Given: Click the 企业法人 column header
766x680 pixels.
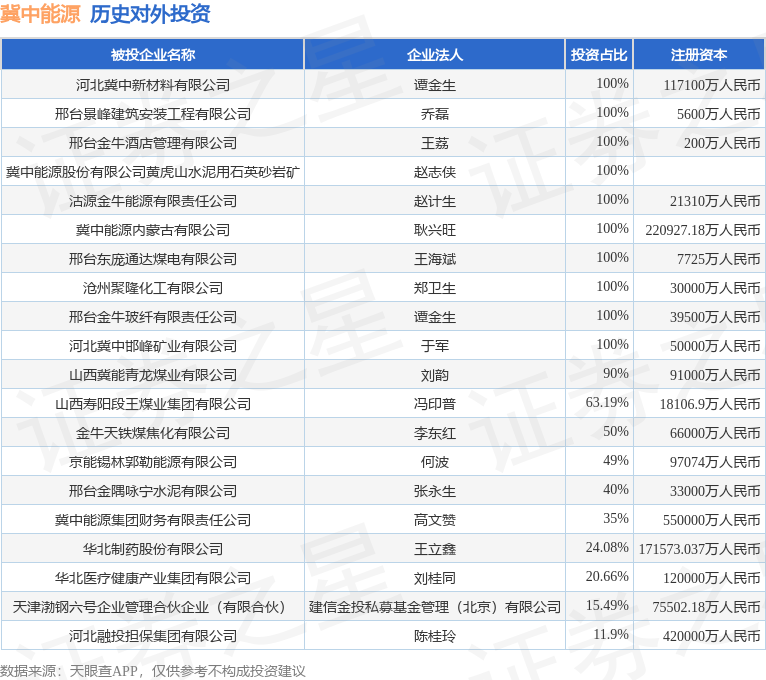Looking at the screenshot, I should pyautogui.click(x=434, y=55).
